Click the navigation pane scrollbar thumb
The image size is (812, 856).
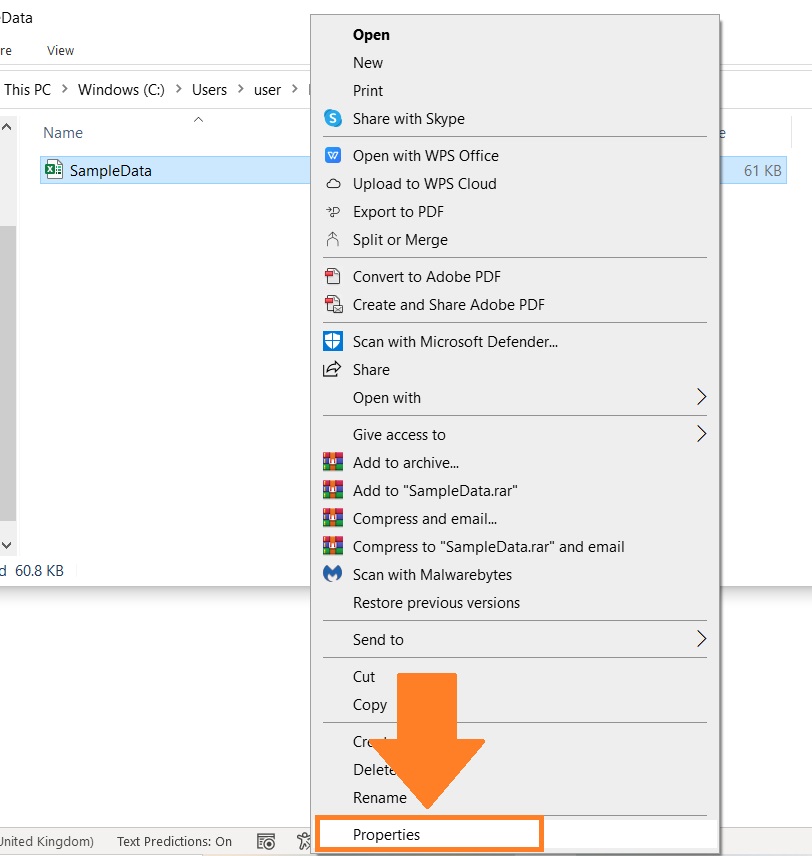pyautogui.click(x=8, y=374)
